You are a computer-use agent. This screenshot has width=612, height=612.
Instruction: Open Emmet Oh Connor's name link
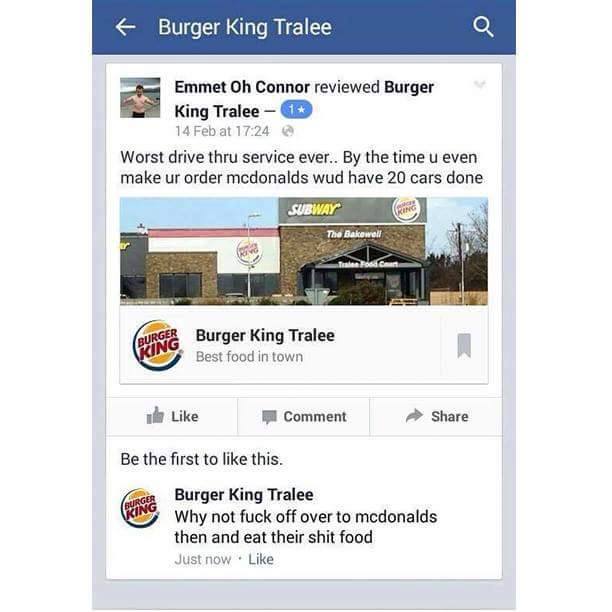[x=242, y=87]
